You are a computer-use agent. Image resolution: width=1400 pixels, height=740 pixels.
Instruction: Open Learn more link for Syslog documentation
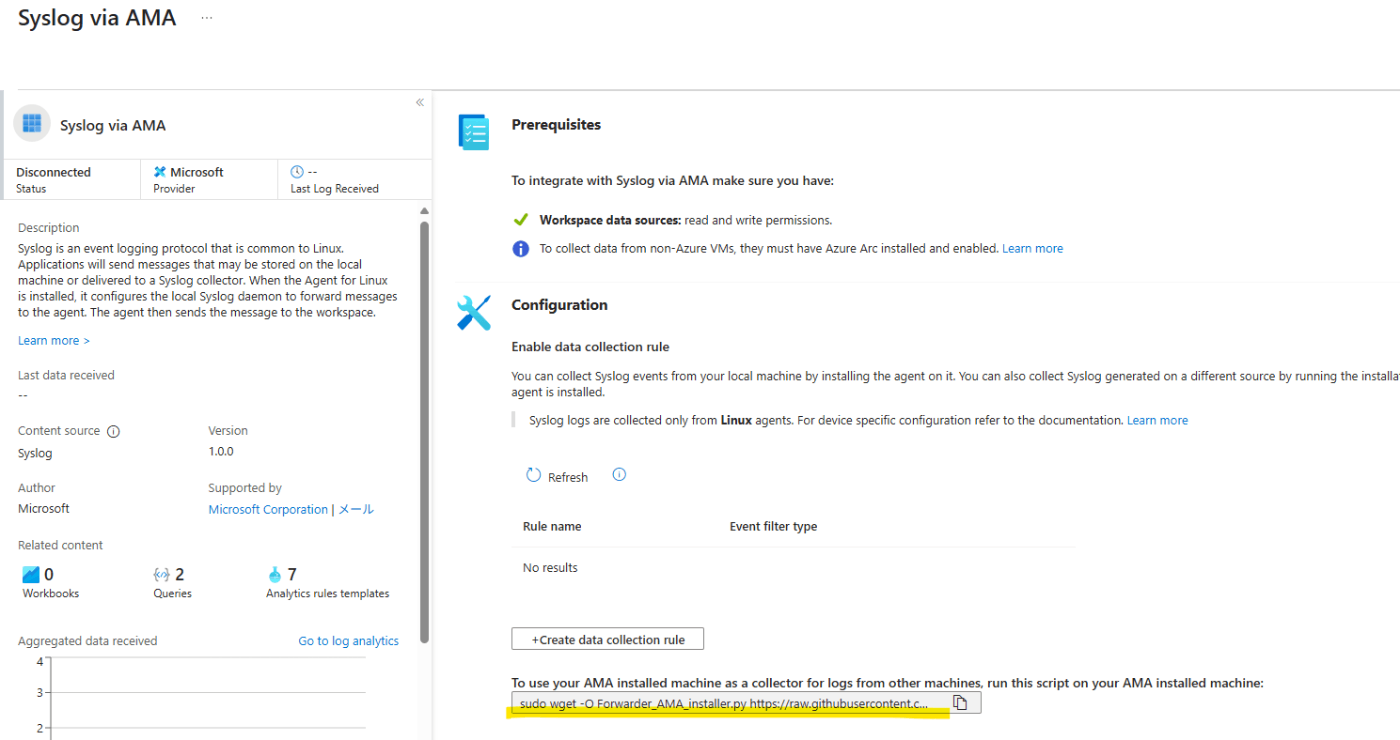[1157, 421]
